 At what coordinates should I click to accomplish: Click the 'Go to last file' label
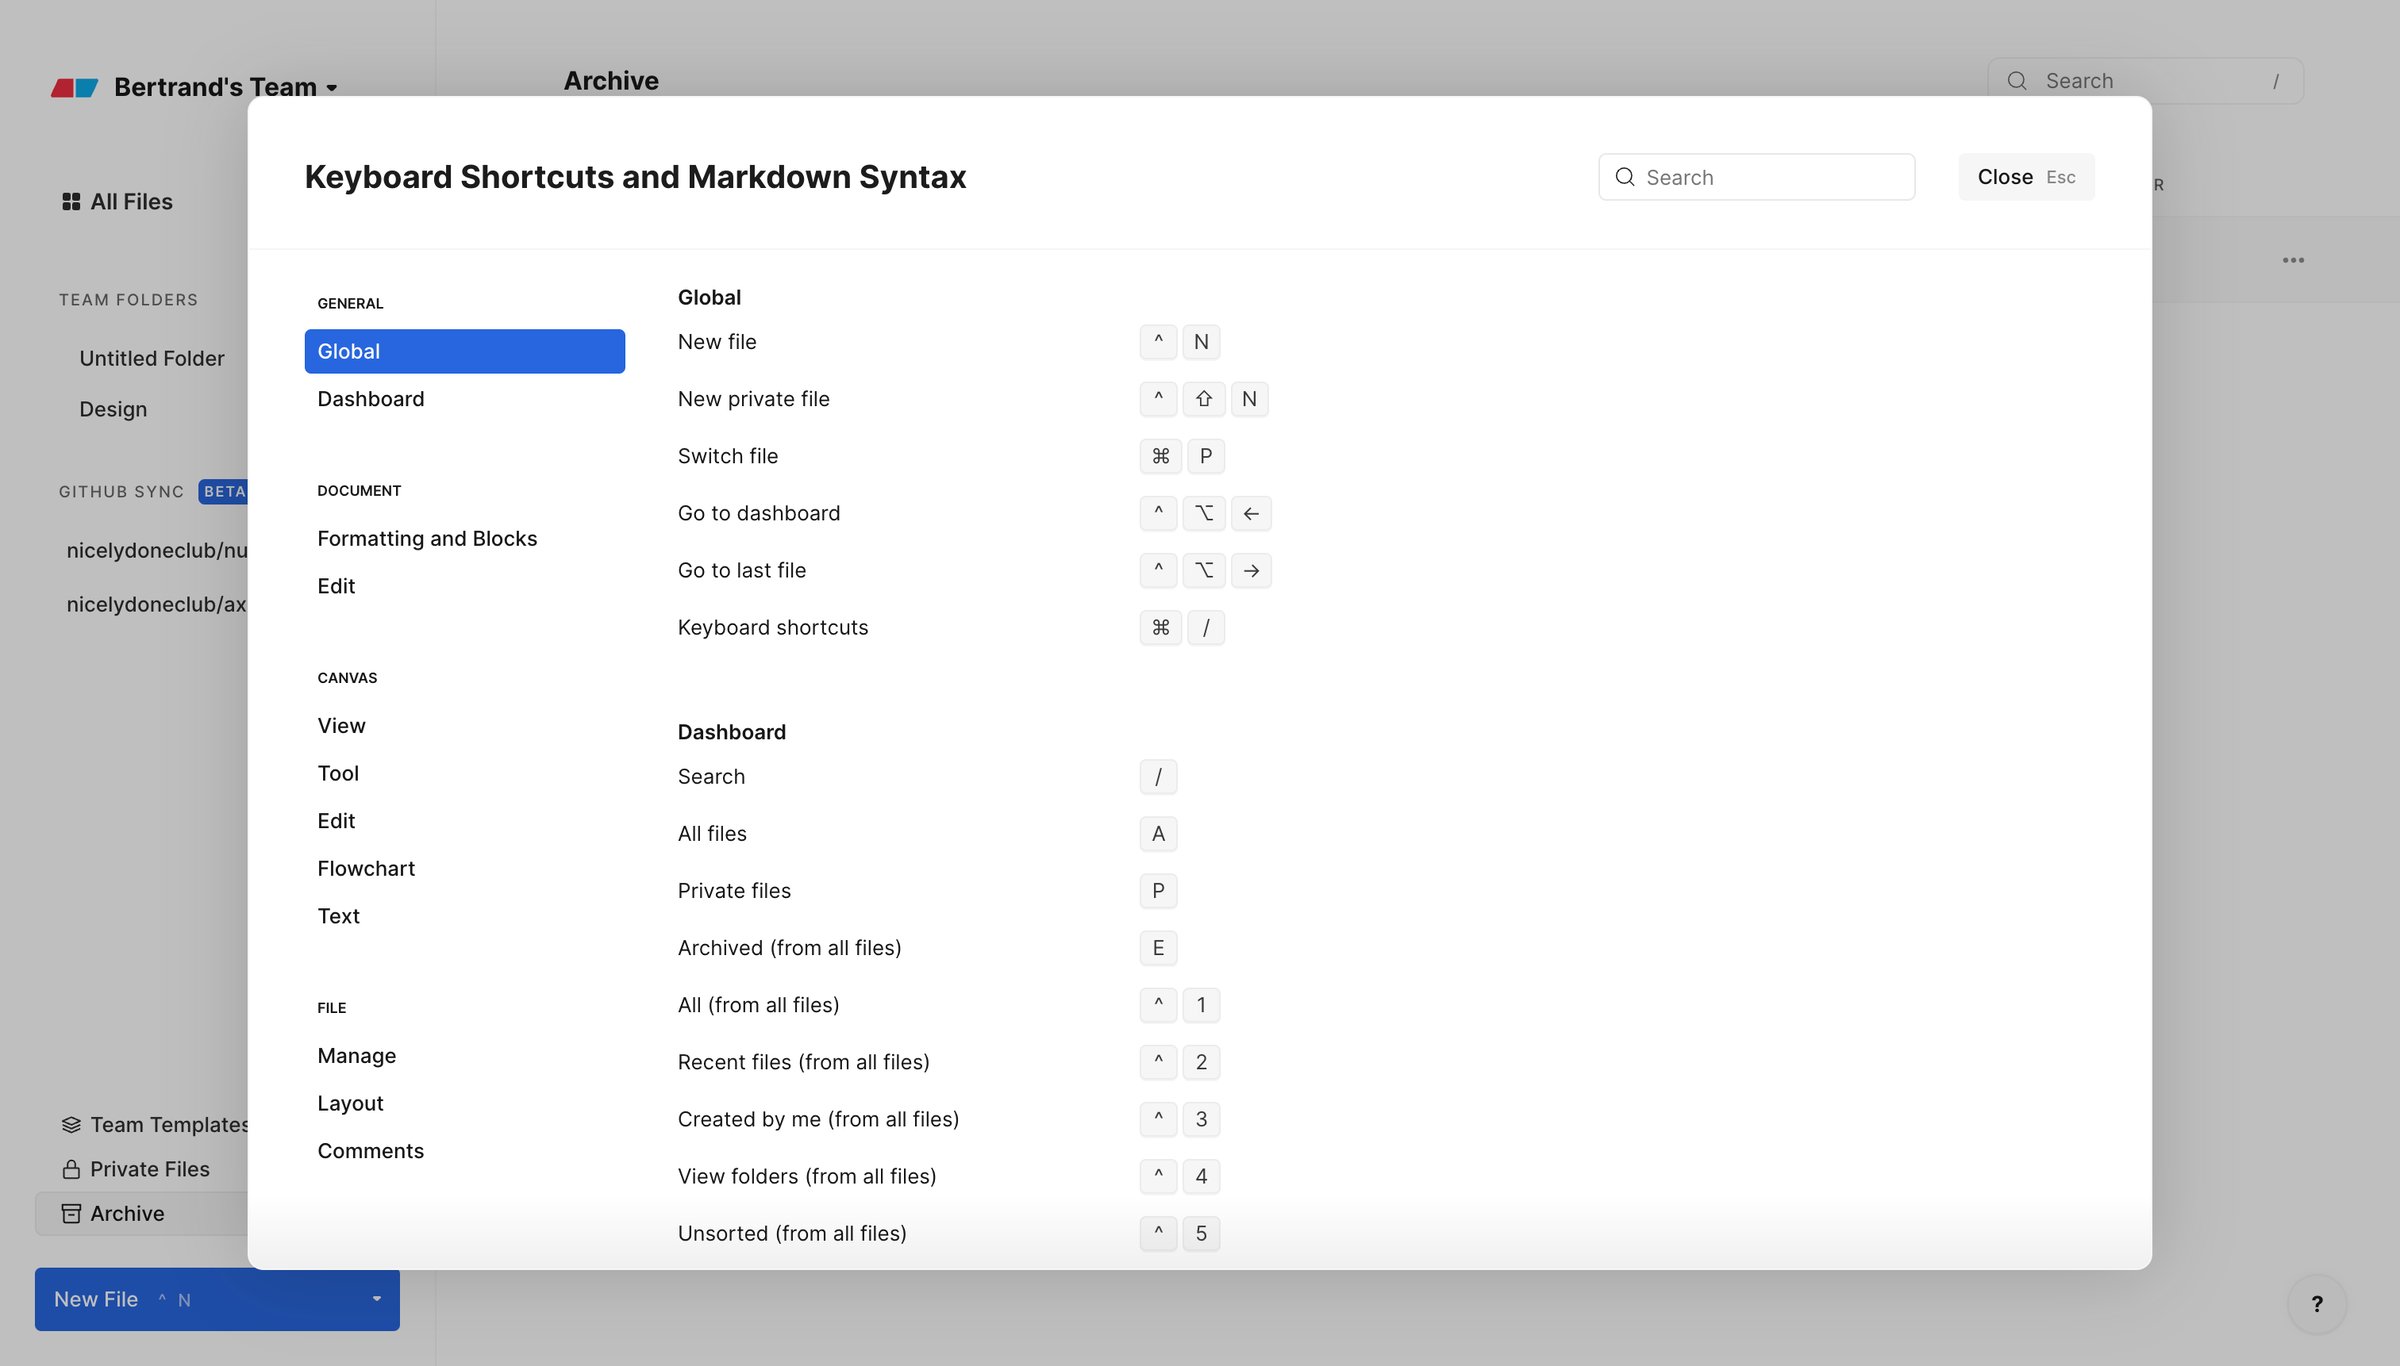741,570
